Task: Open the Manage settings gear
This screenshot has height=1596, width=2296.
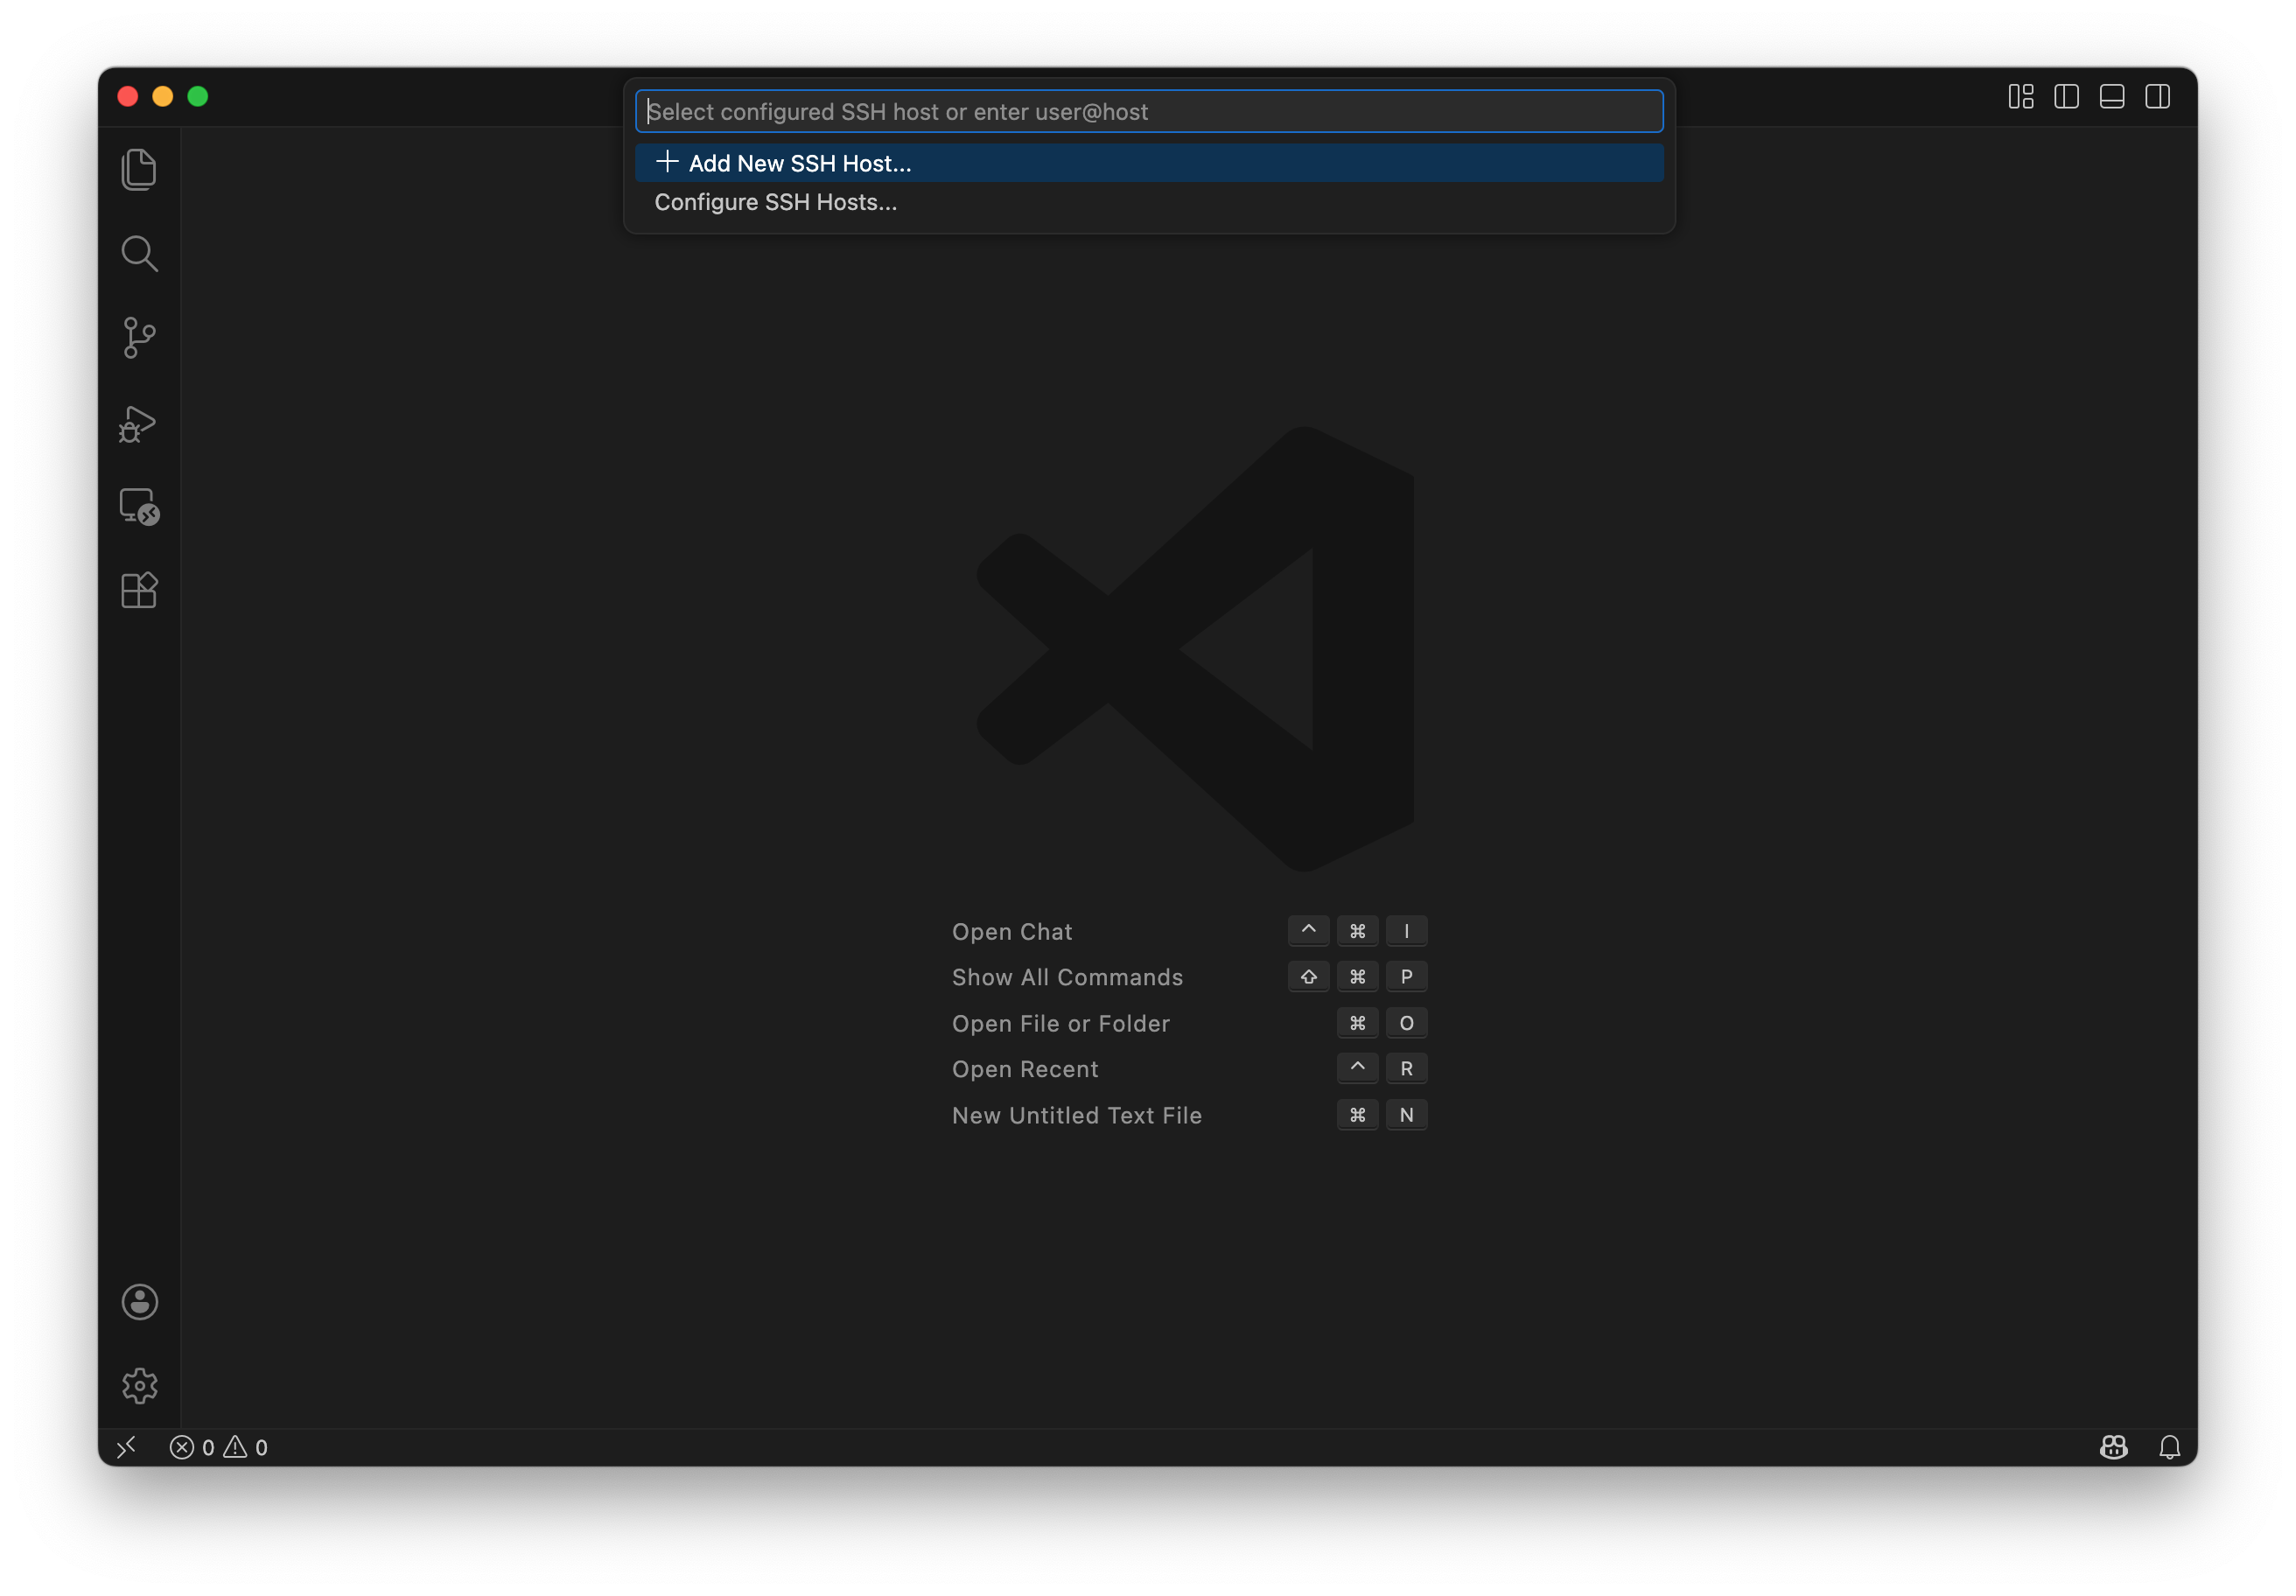Action: (139, 1385)
